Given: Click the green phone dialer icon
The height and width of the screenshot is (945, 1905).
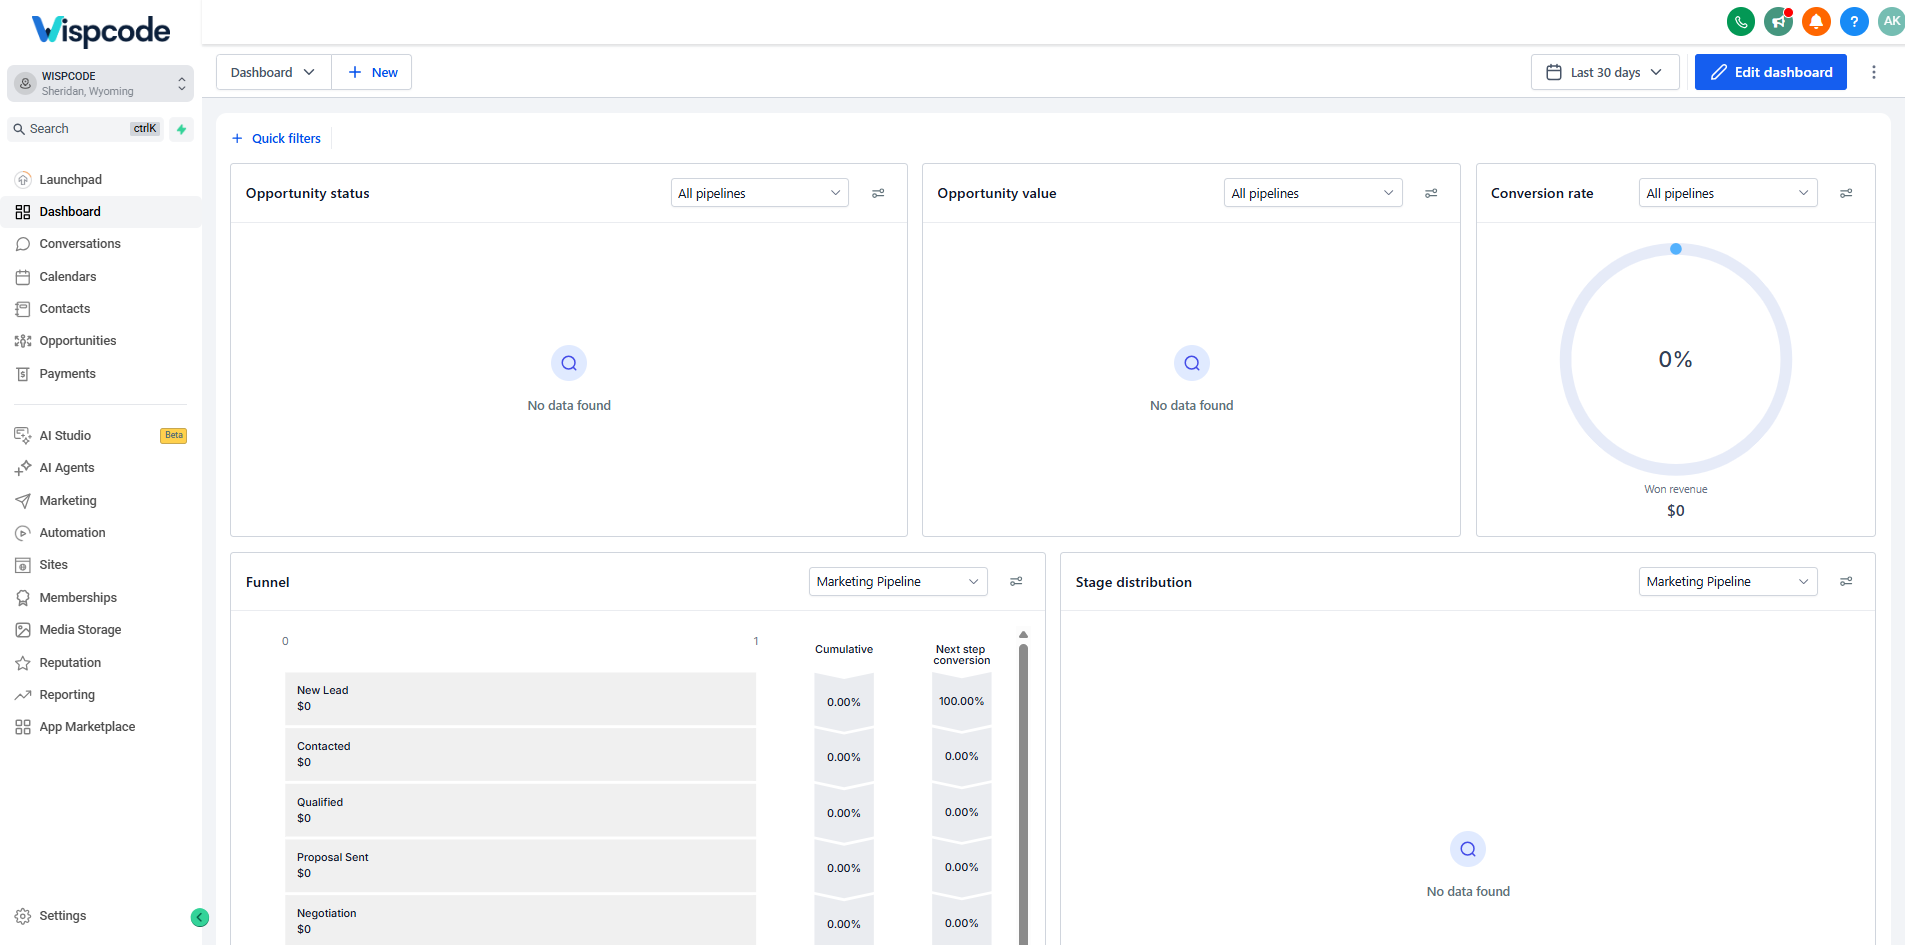Looking at the screenshot, I should click(1741, 21).
